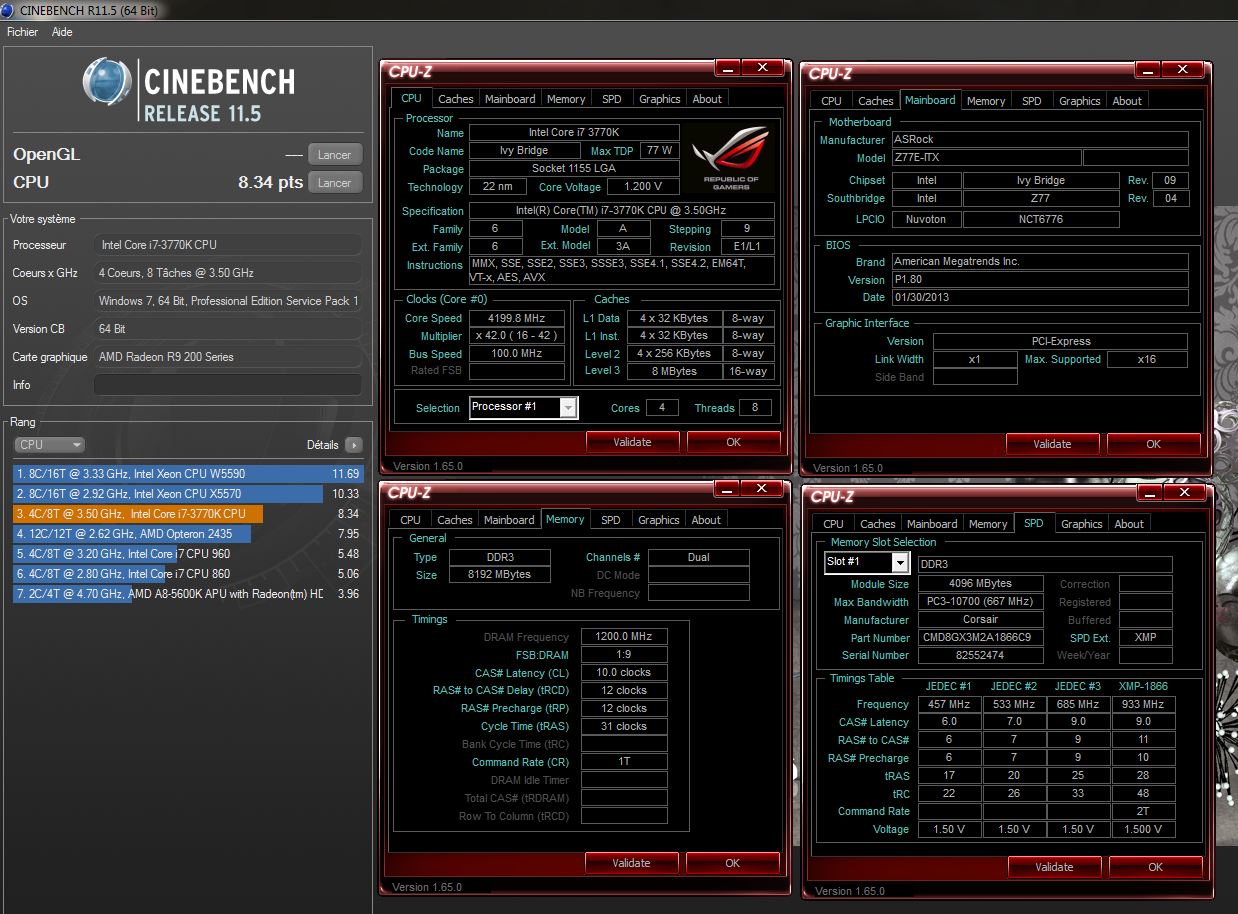Screen dimensions: 1238x914
Task: Click the Cinebench logo sphere icon
Action: coord(108,82)
